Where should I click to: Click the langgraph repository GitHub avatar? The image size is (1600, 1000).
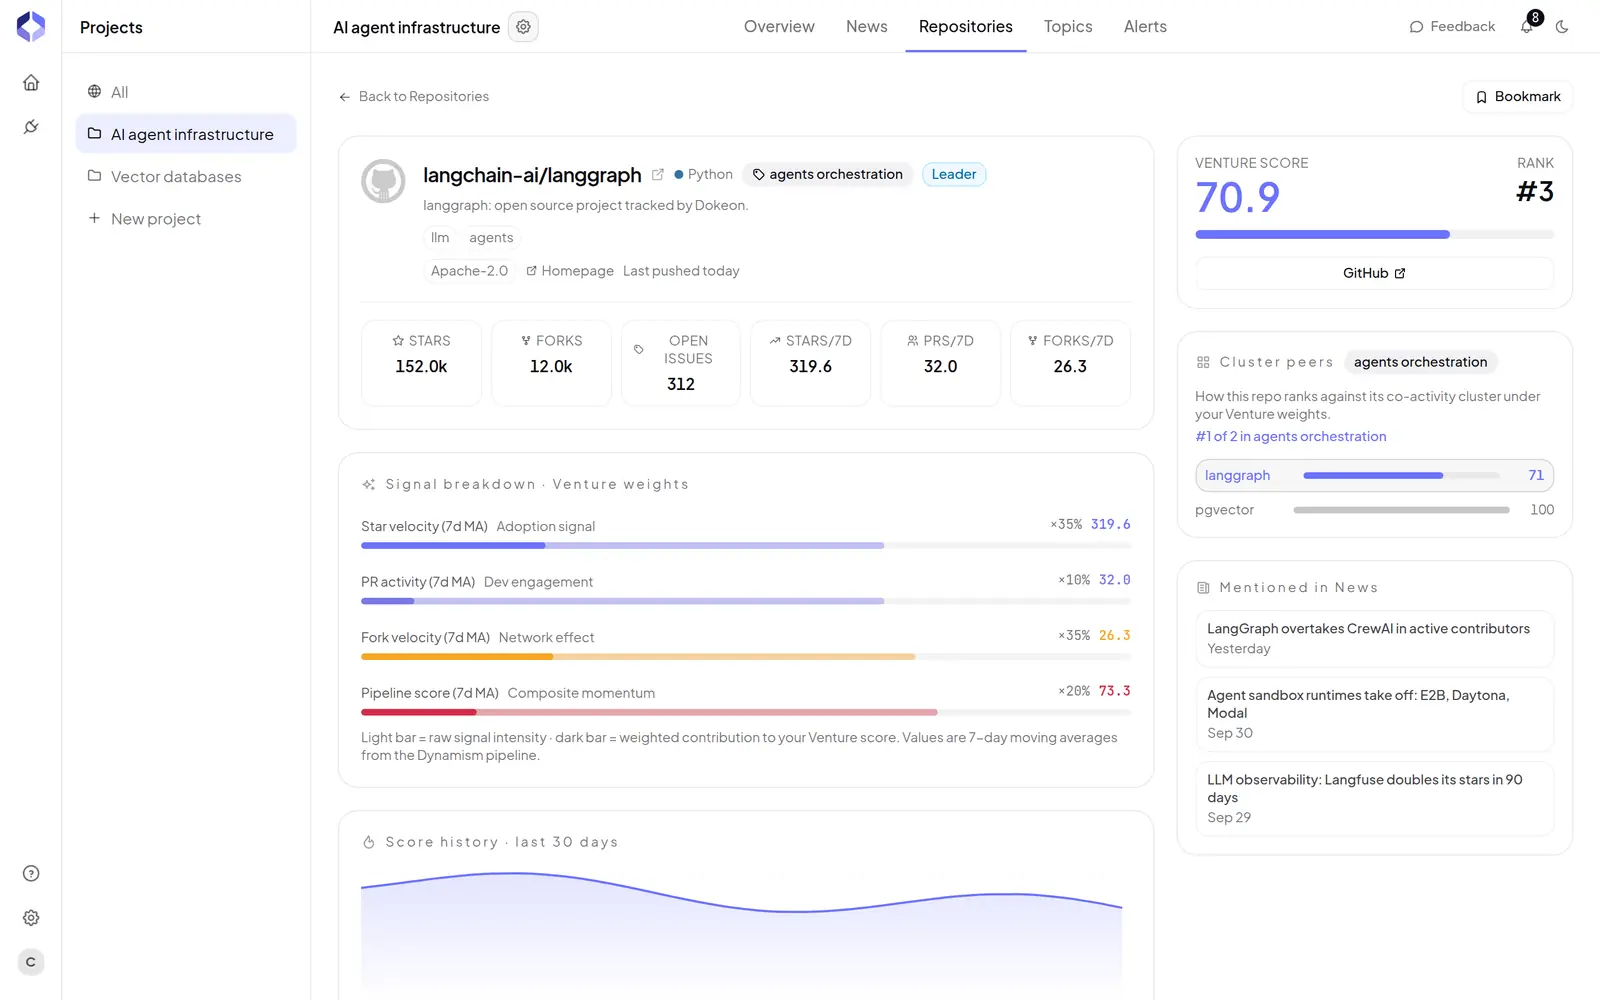(x=383, y=181)
